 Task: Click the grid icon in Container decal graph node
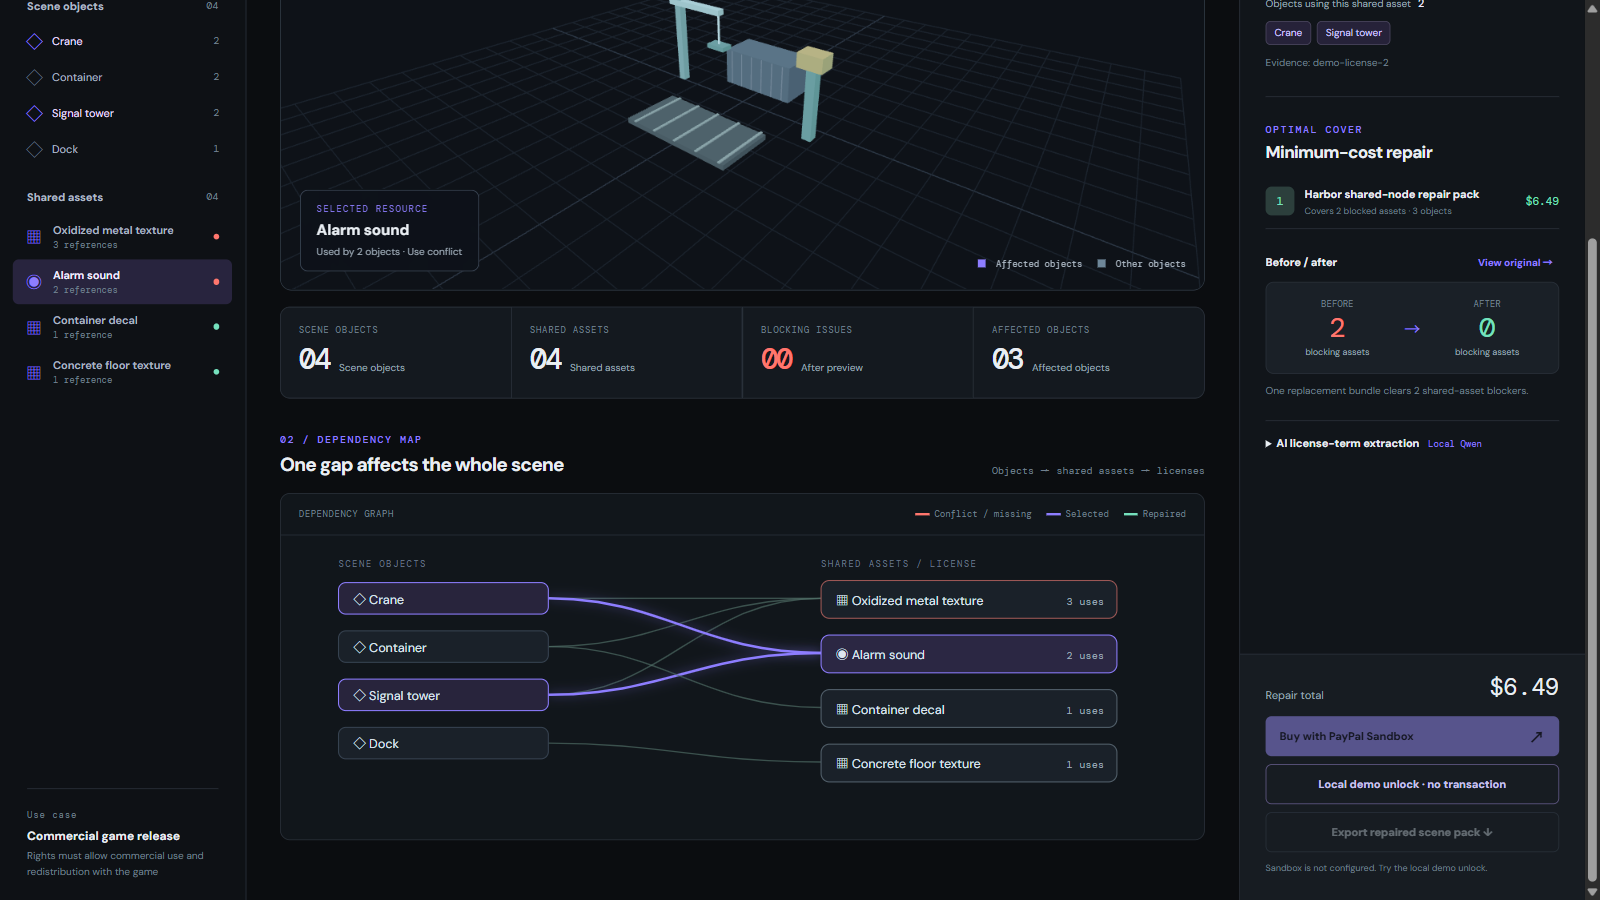click(842, 709)
